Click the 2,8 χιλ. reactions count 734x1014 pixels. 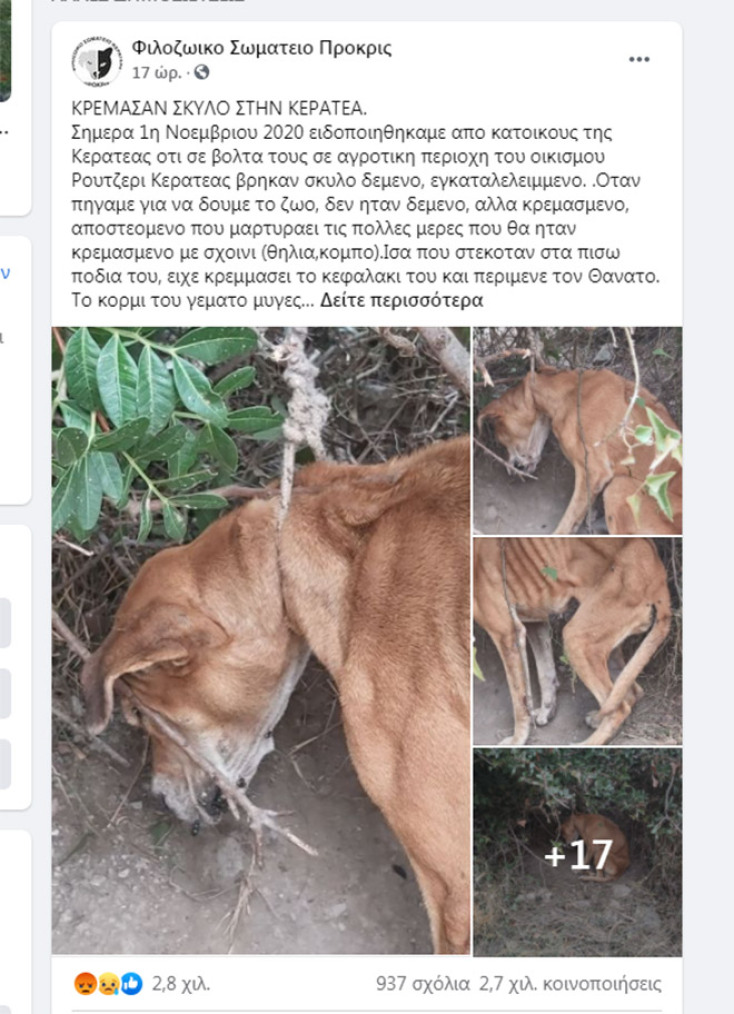click(181, 984)
